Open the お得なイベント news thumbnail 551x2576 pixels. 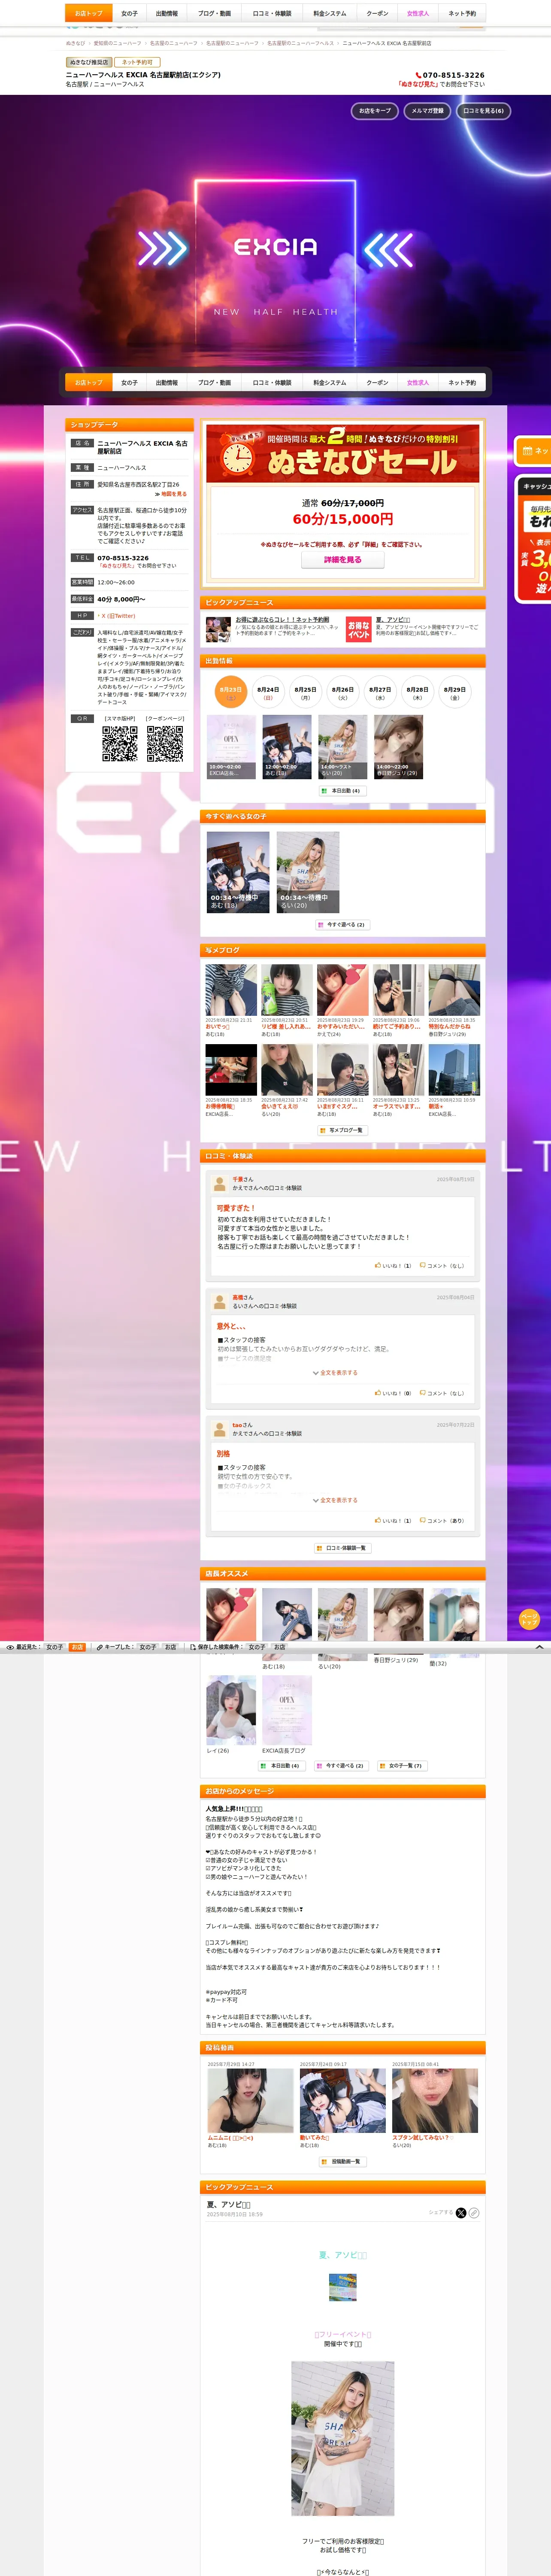point(359,629)
